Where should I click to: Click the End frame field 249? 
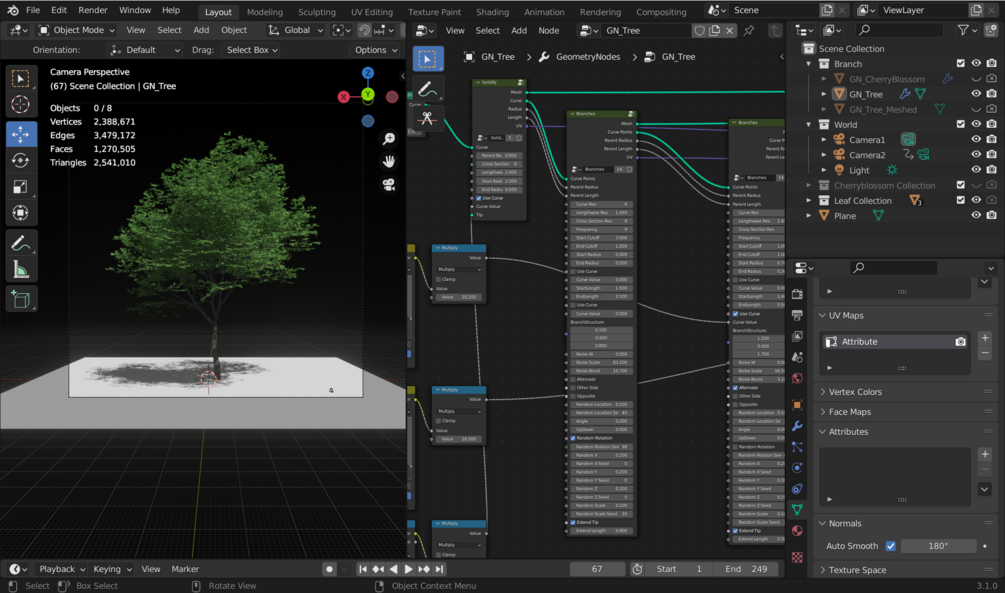pyautogui.click(x=747, y=569)
